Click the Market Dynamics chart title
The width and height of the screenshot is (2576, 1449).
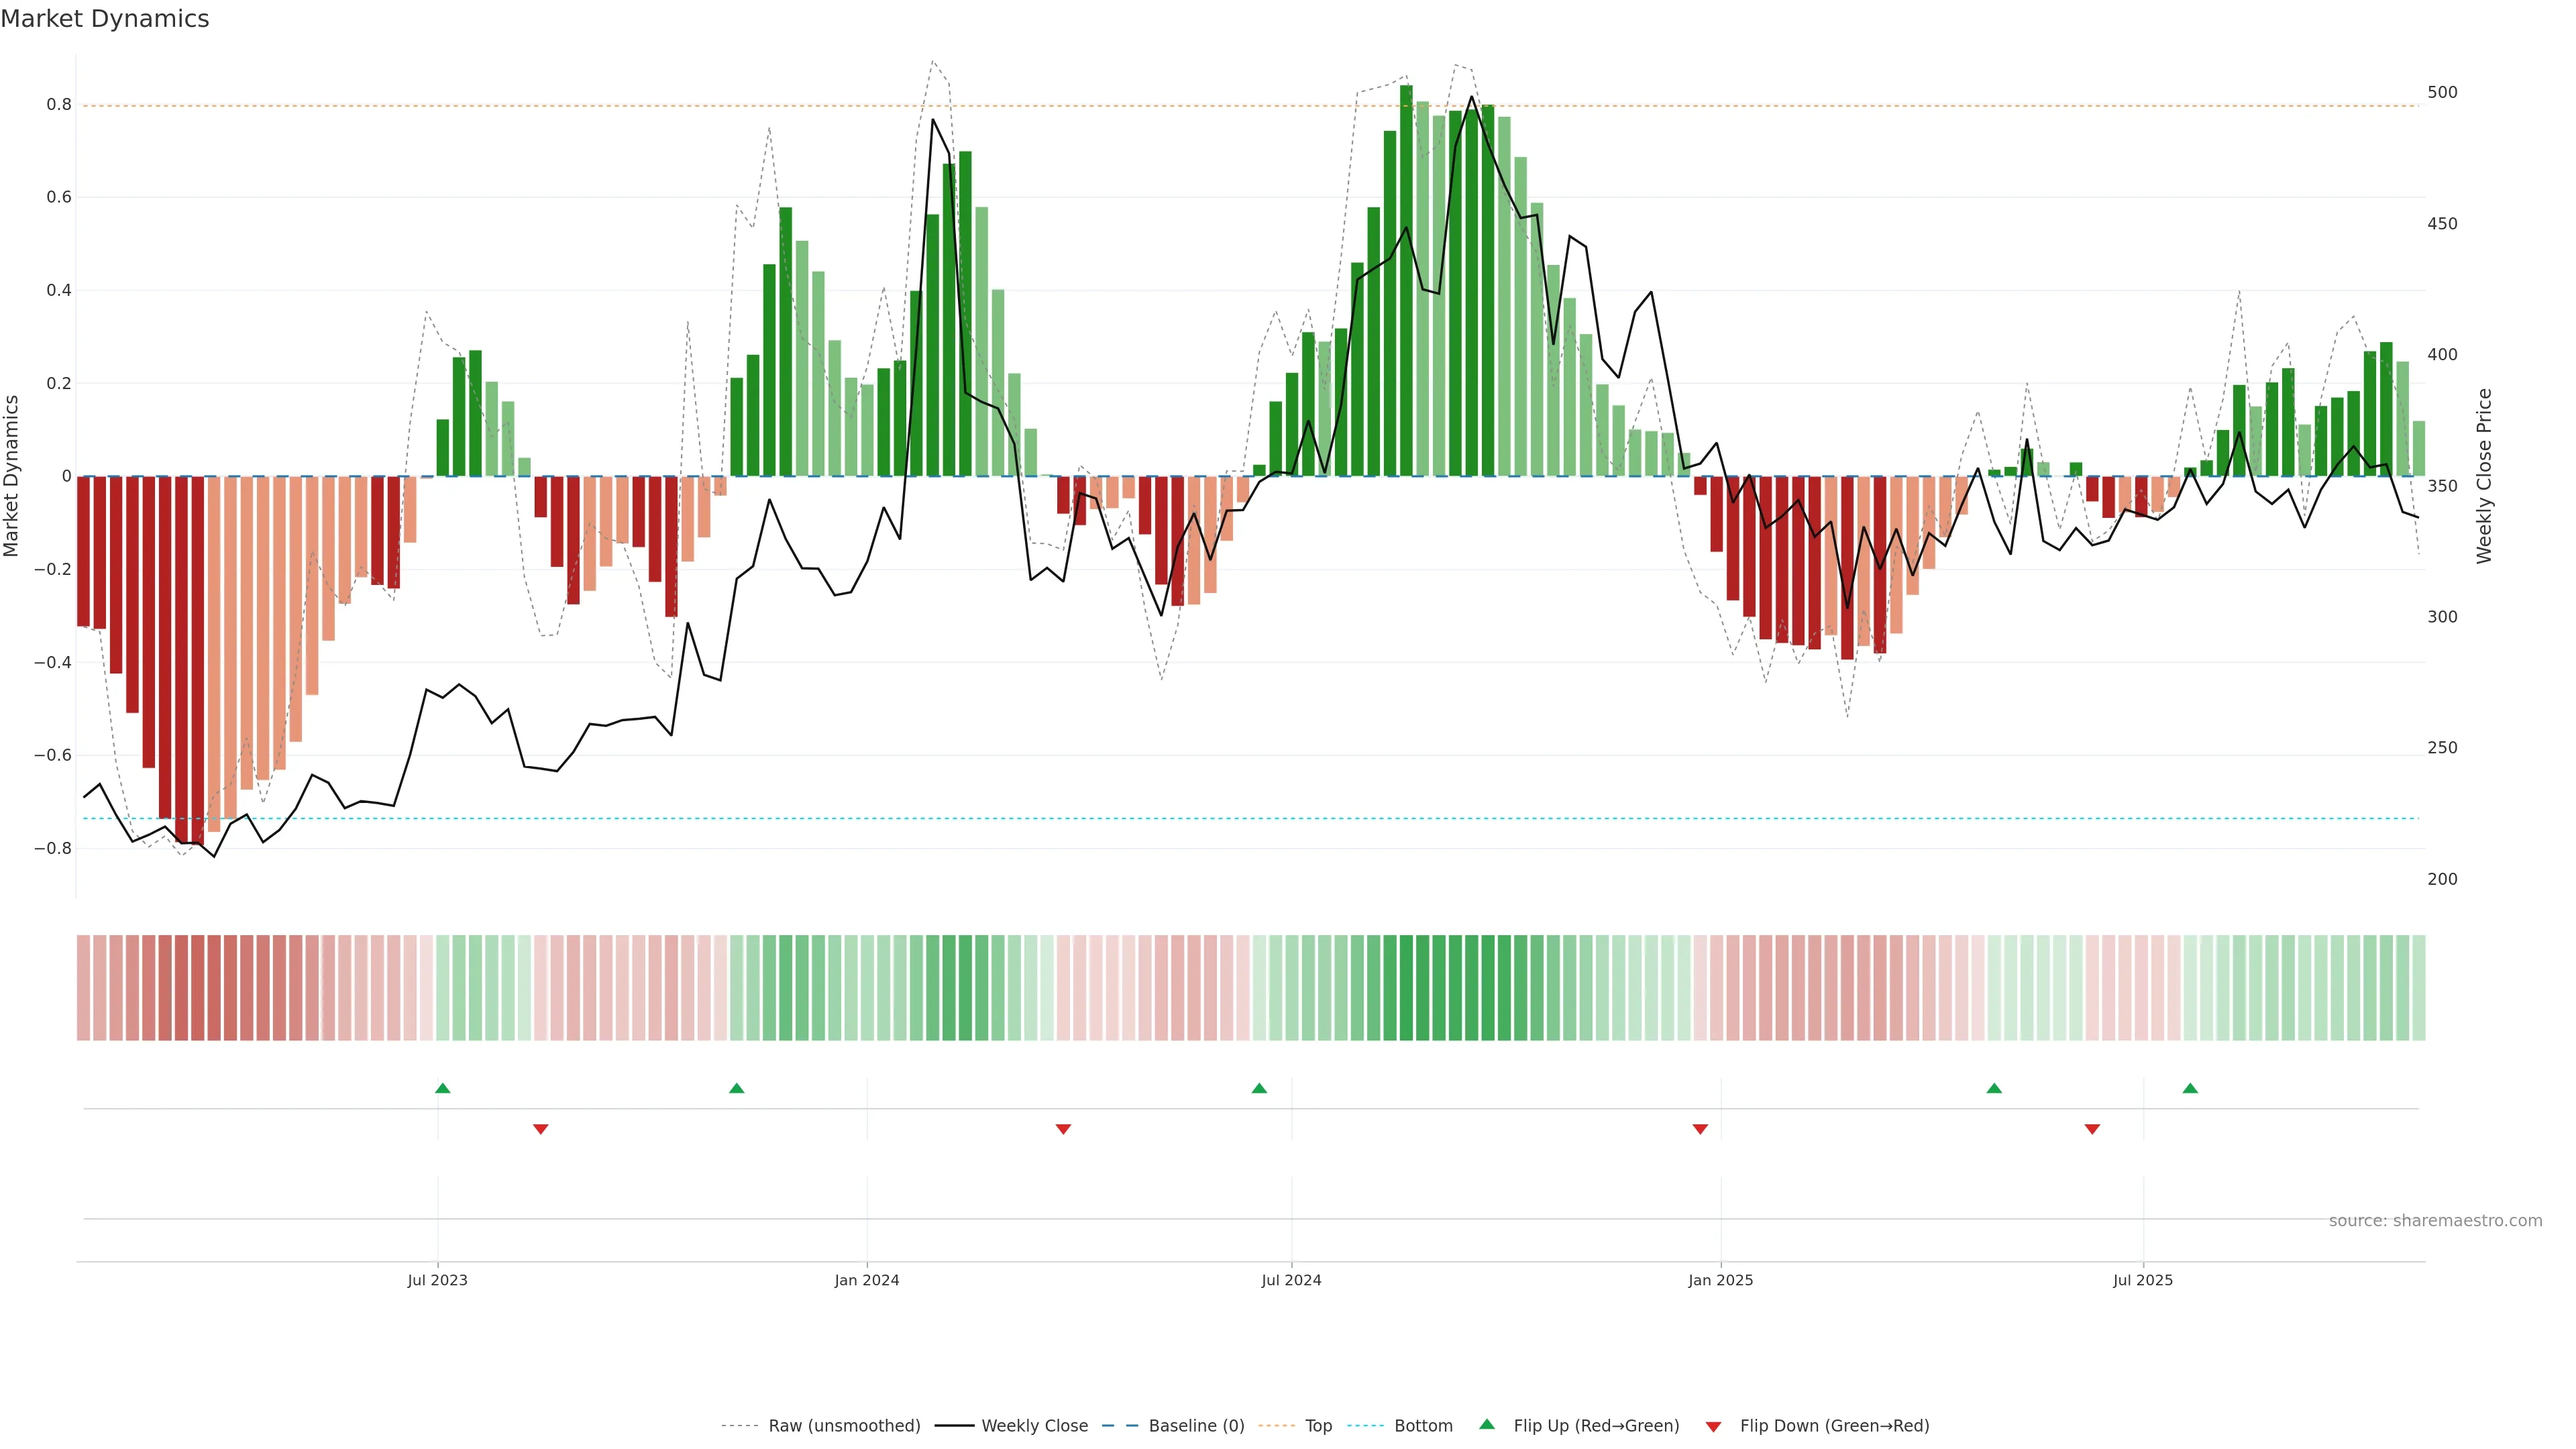[105, 19]
